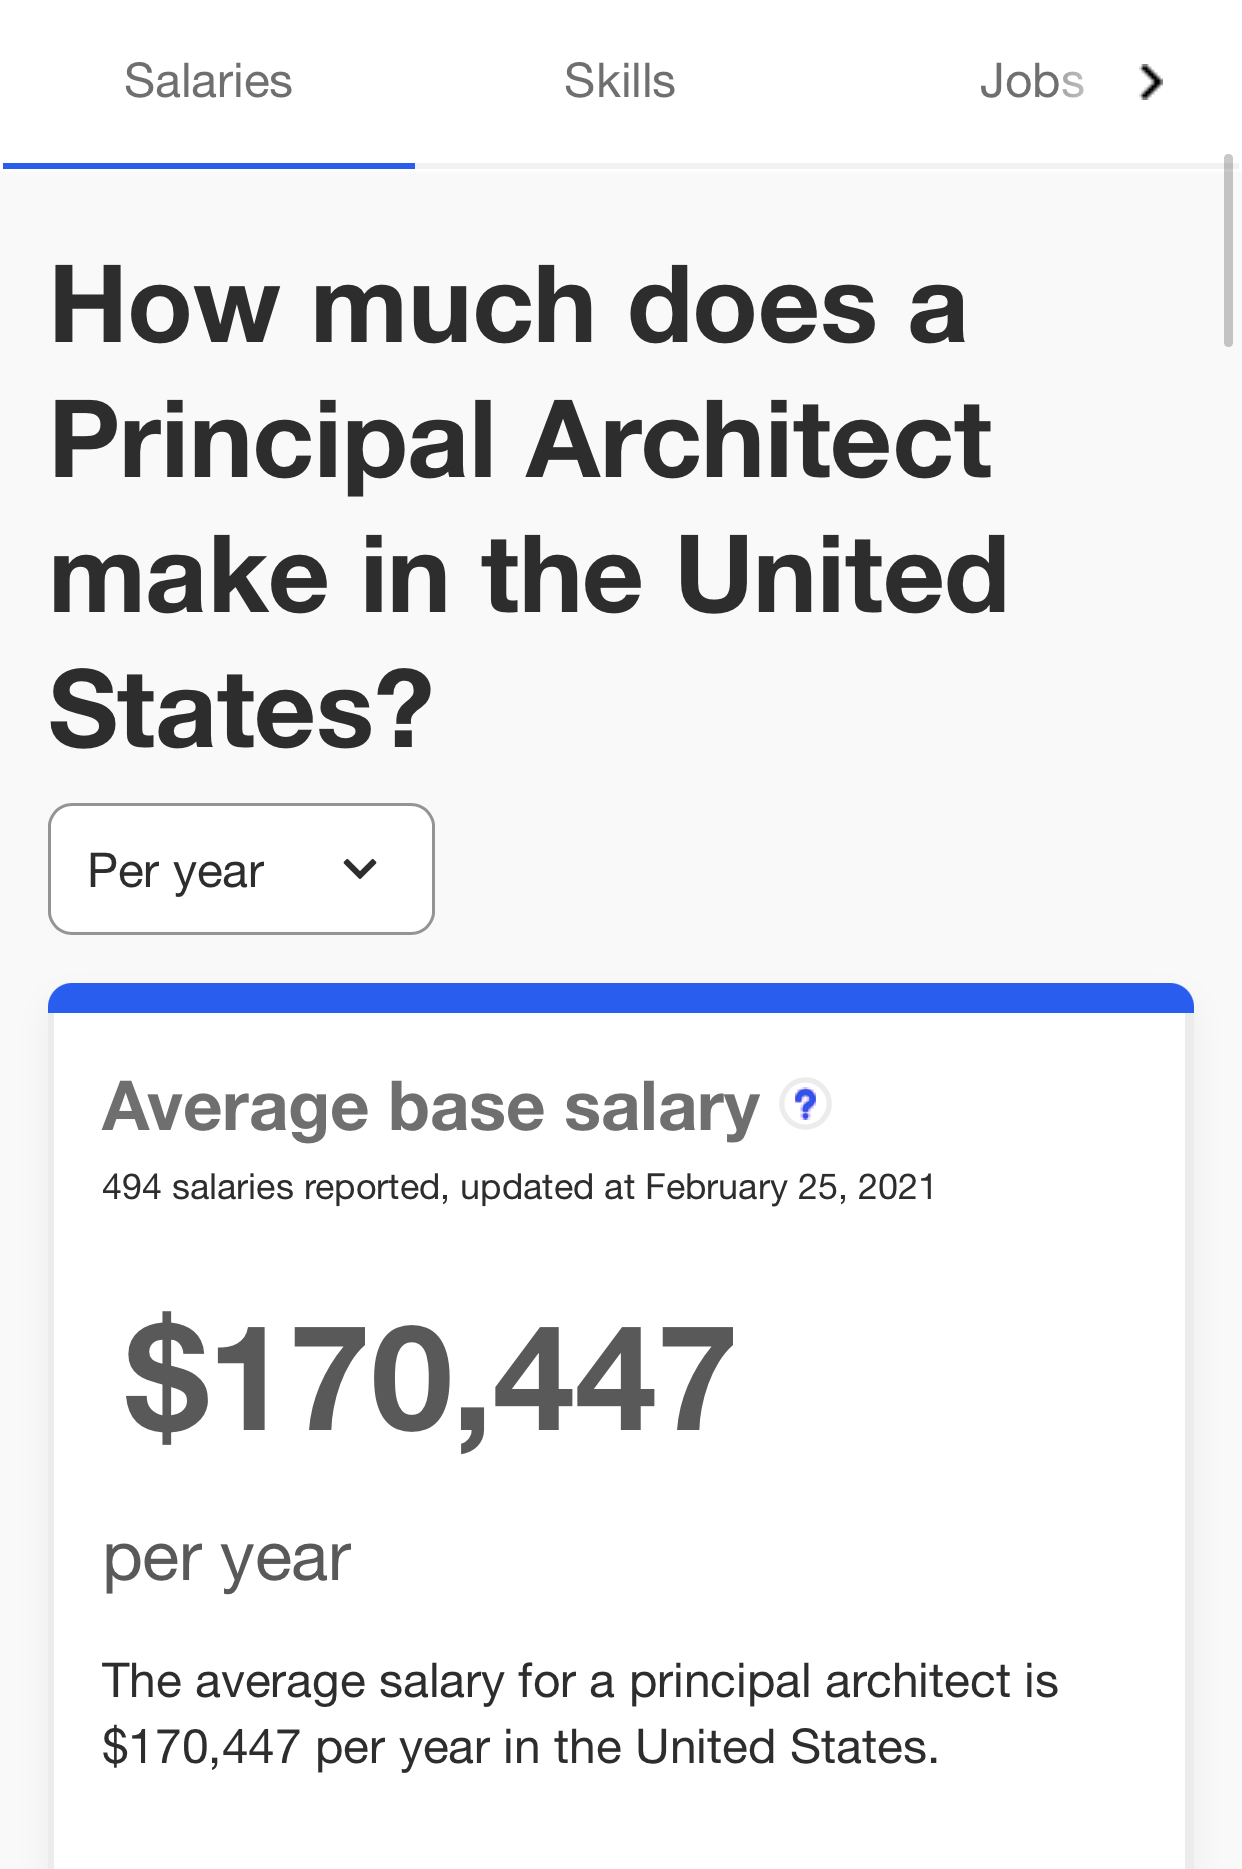Click the average salary description sentence
This screenshot has height=1869, width=1242.
[x=580, y=1714]
